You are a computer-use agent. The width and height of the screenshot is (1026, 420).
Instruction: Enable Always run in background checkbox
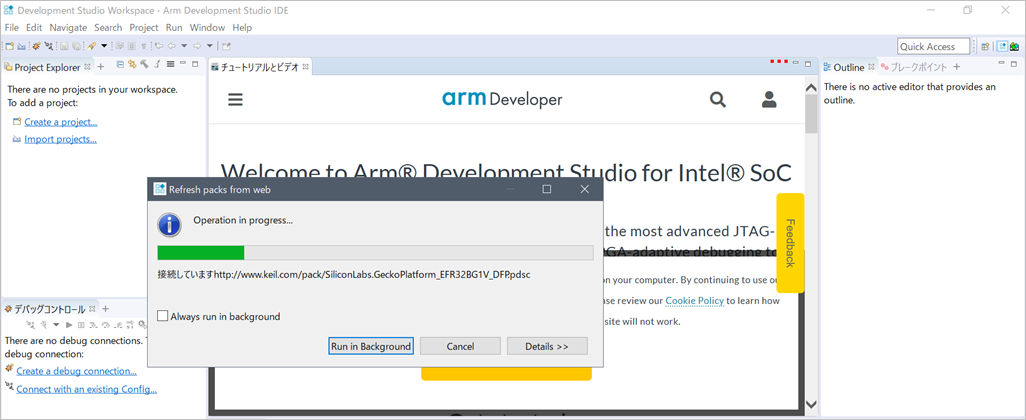(x=163, y=317)
